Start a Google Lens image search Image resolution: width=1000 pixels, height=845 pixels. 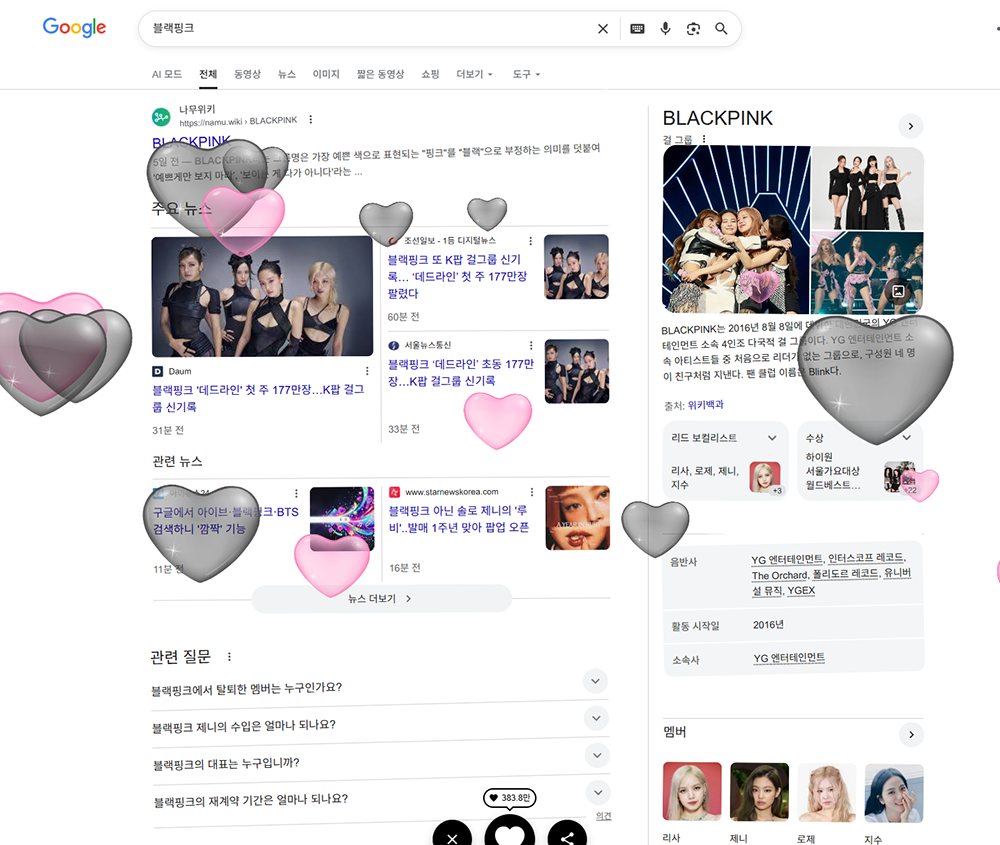(693, 29)
